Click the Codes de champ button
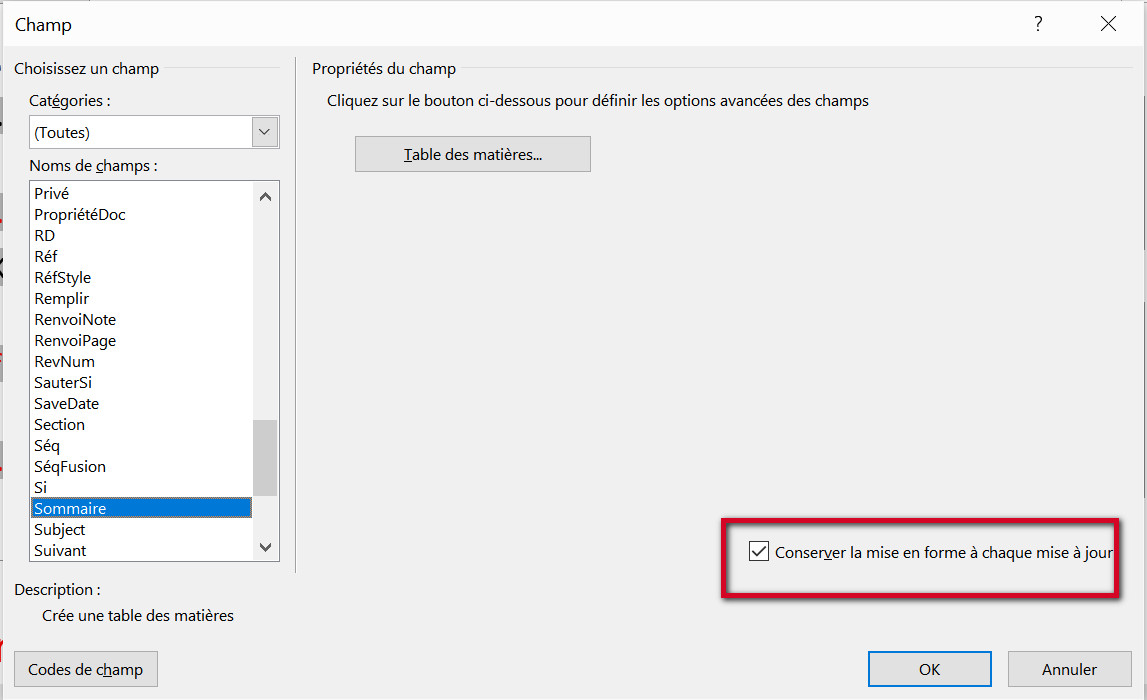Viewport: 1147px width, 700px height. tap(86, 669)
